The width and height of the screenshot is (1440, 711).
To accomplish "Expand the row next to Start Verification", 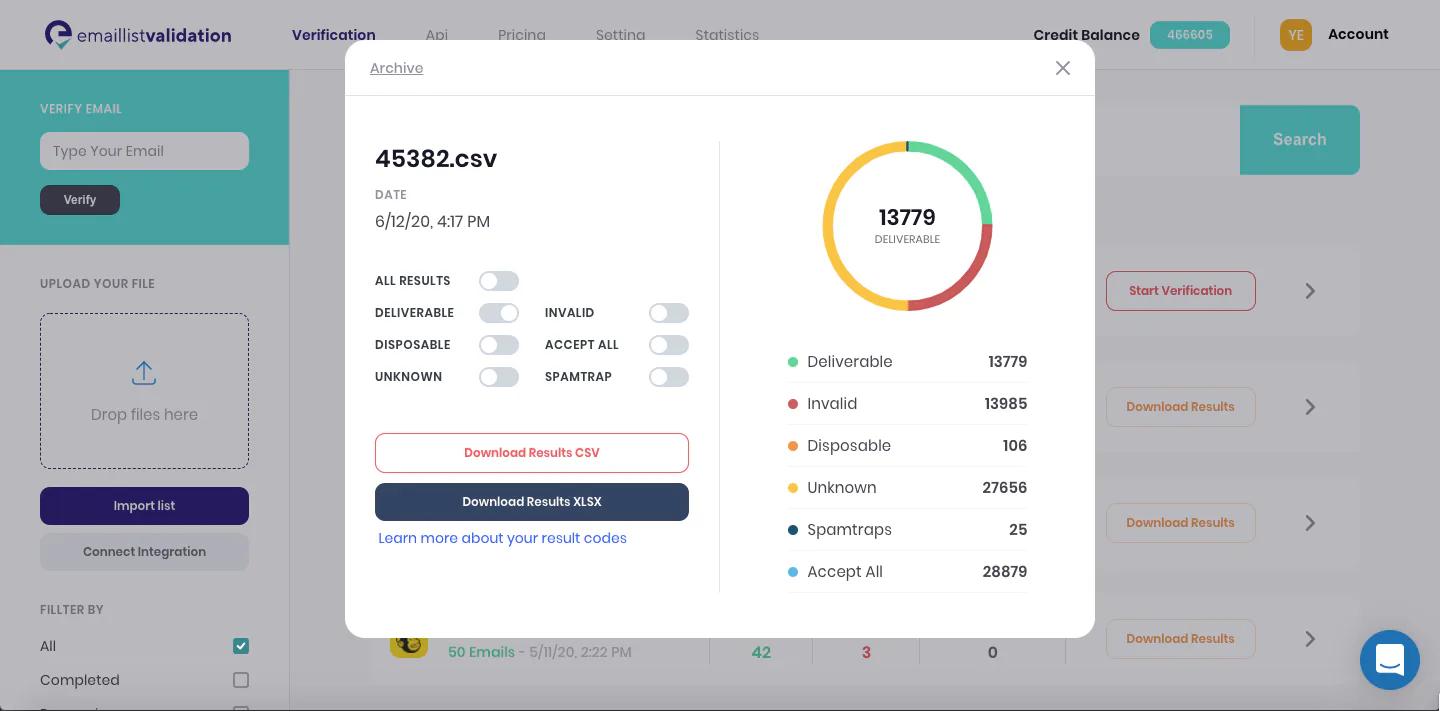I will (x=1310, y=291).
